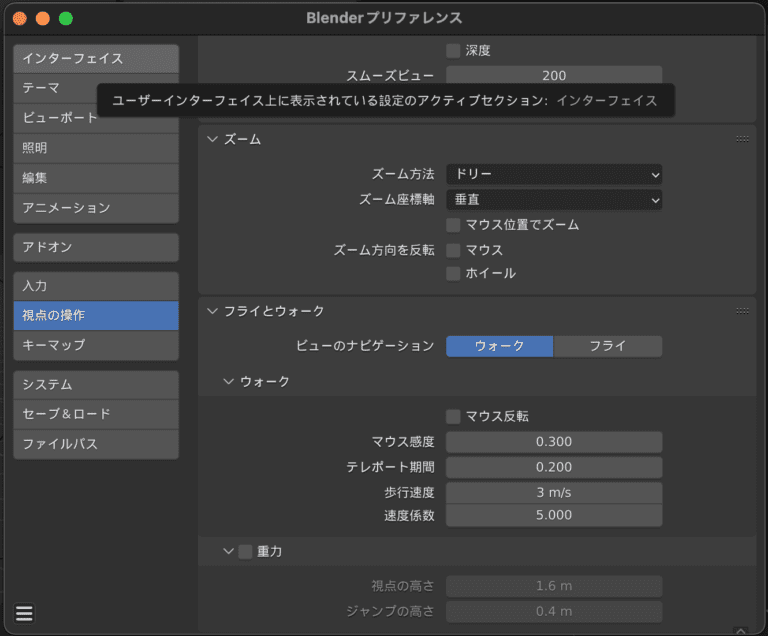Open the 入力 section
The image size is (768, 636).
pos(96,286)
